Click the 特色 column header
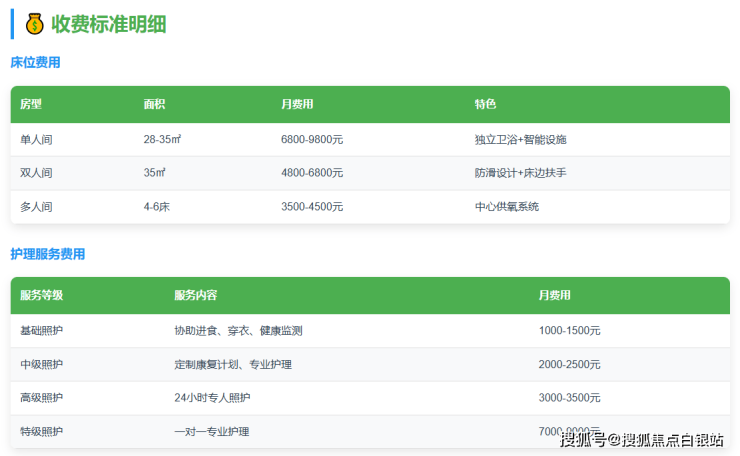 coord(485,104)
